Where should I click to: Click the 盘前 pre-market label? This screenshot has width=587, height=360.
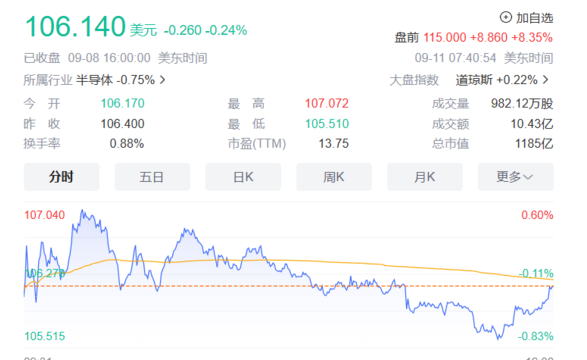pyautogui.click(x=407, y=37)
